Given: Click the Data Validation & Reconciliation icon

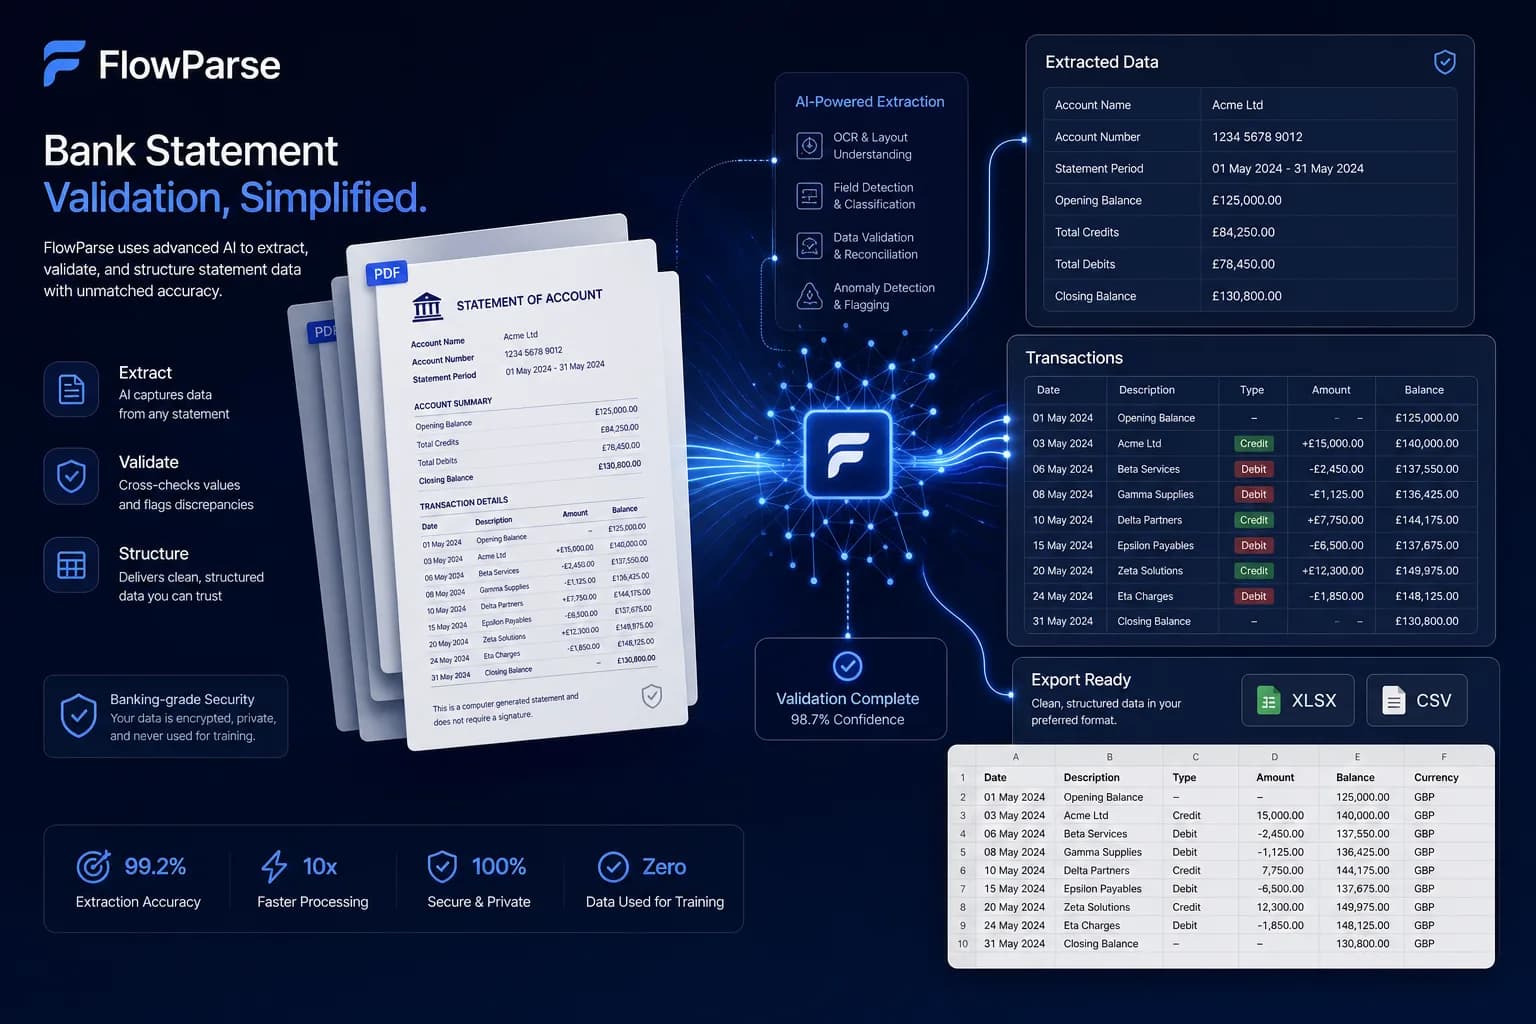Looking at the screenshot, I should [x=809, y=246].
